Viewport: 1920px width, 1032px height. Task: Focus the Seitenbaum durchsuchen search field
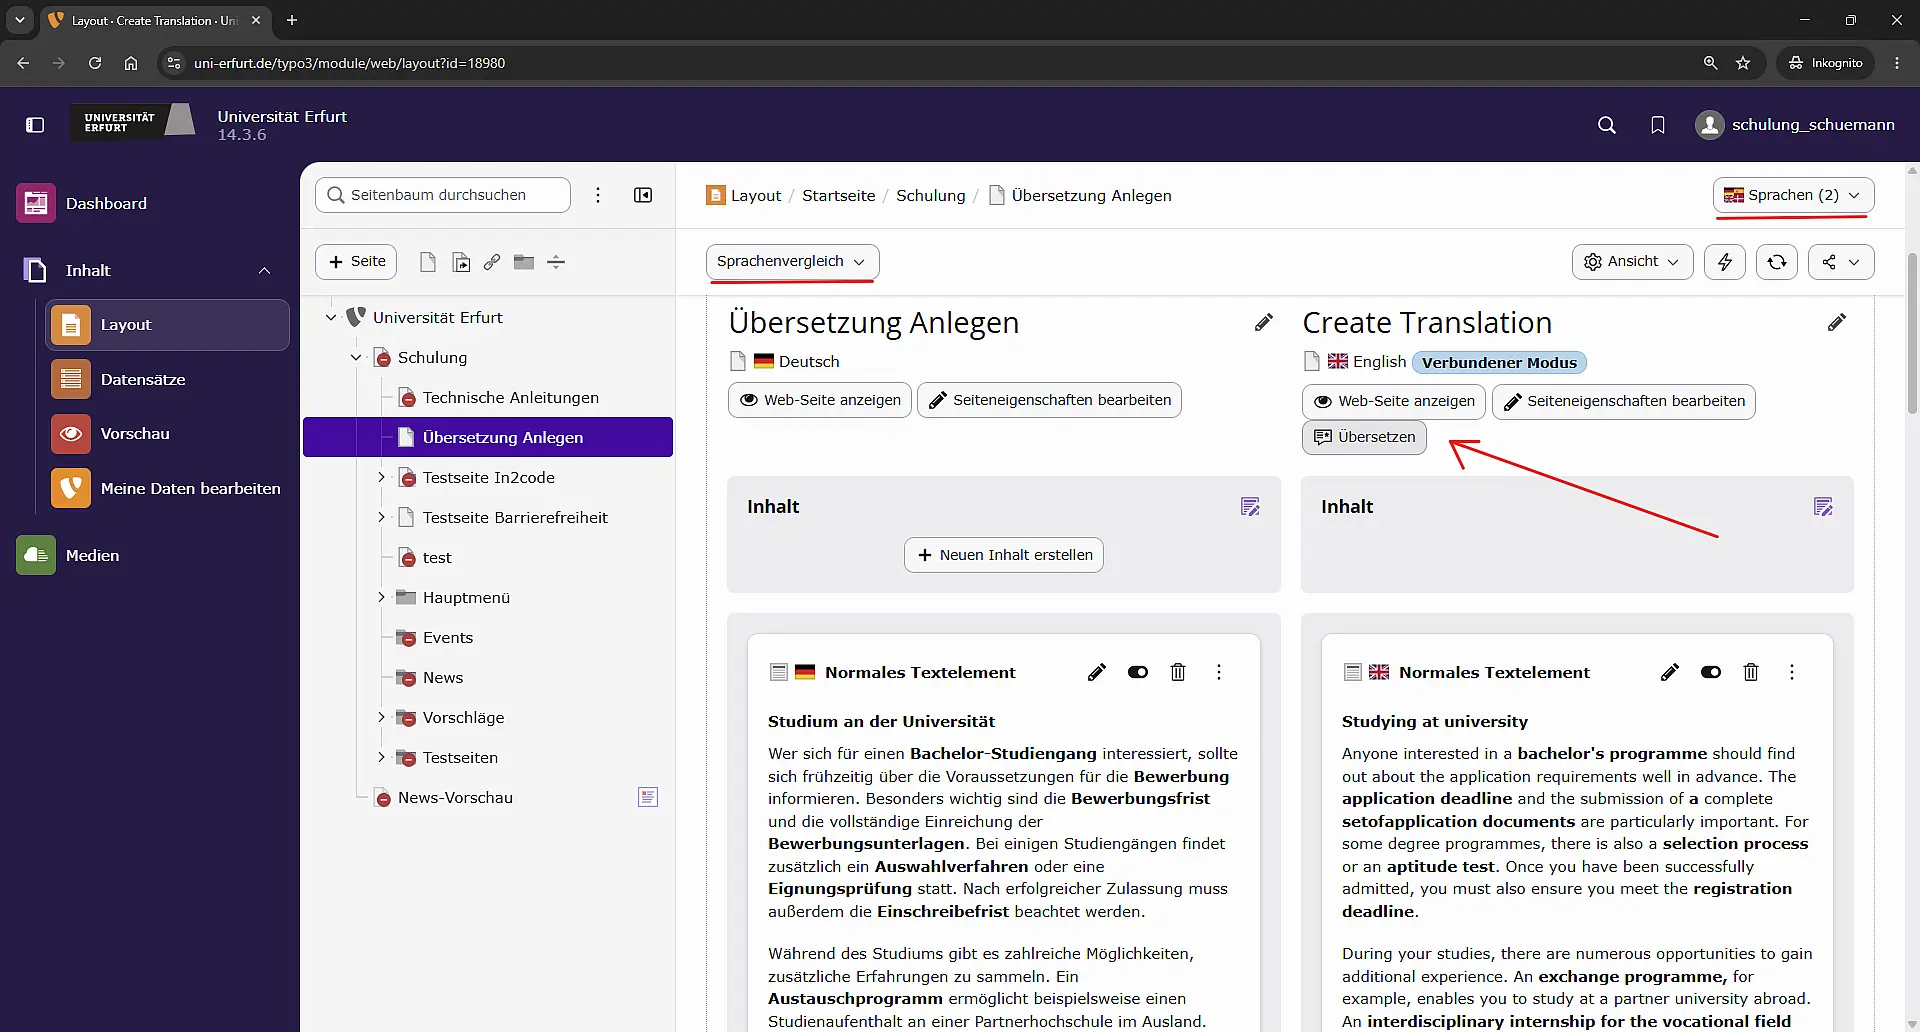pyautogui.click(x=443, y=195)
